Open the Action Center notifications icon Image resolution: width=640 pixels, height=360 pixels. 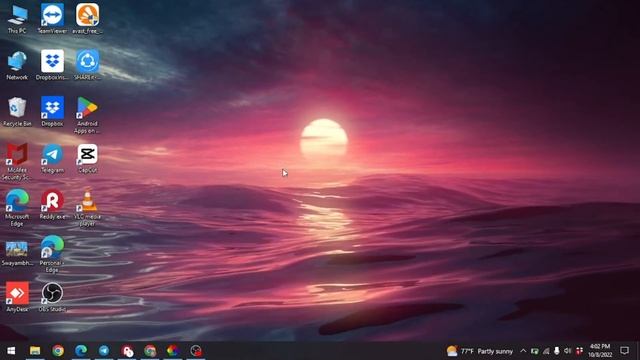(624, 351)
